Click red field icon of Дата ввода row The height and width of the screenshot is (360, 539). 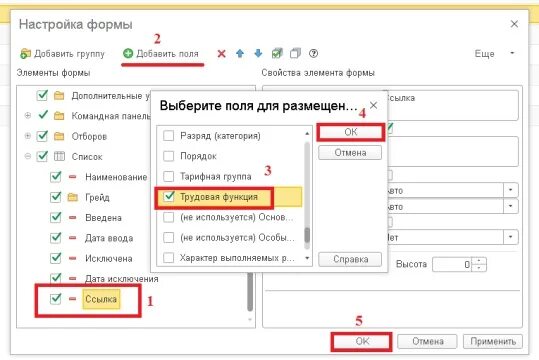[73, 238]
